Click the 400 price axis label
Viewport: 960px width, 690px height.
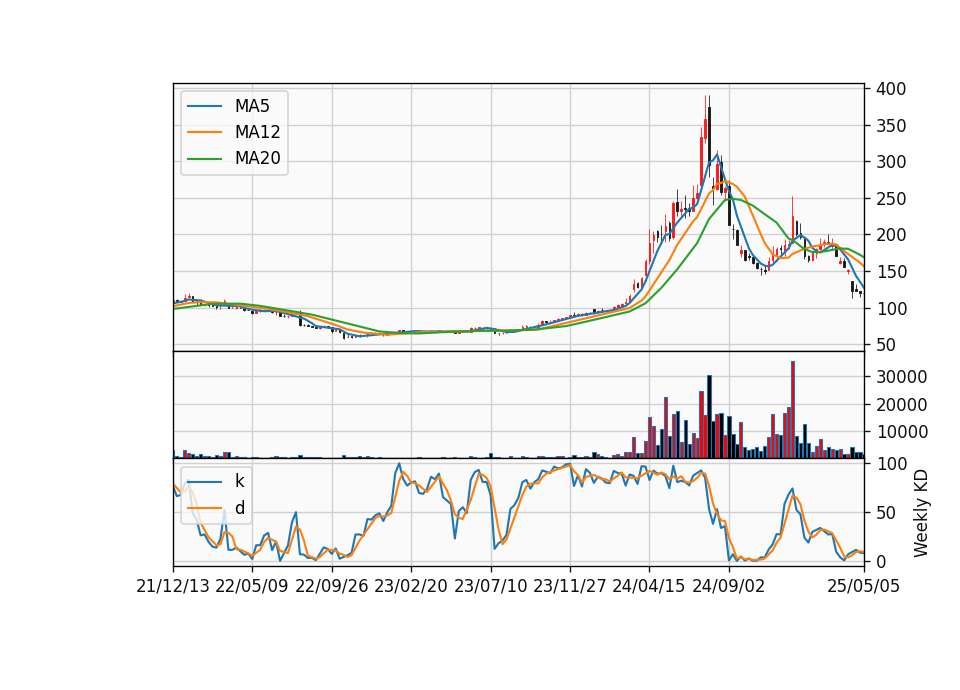tap(891, 89)
